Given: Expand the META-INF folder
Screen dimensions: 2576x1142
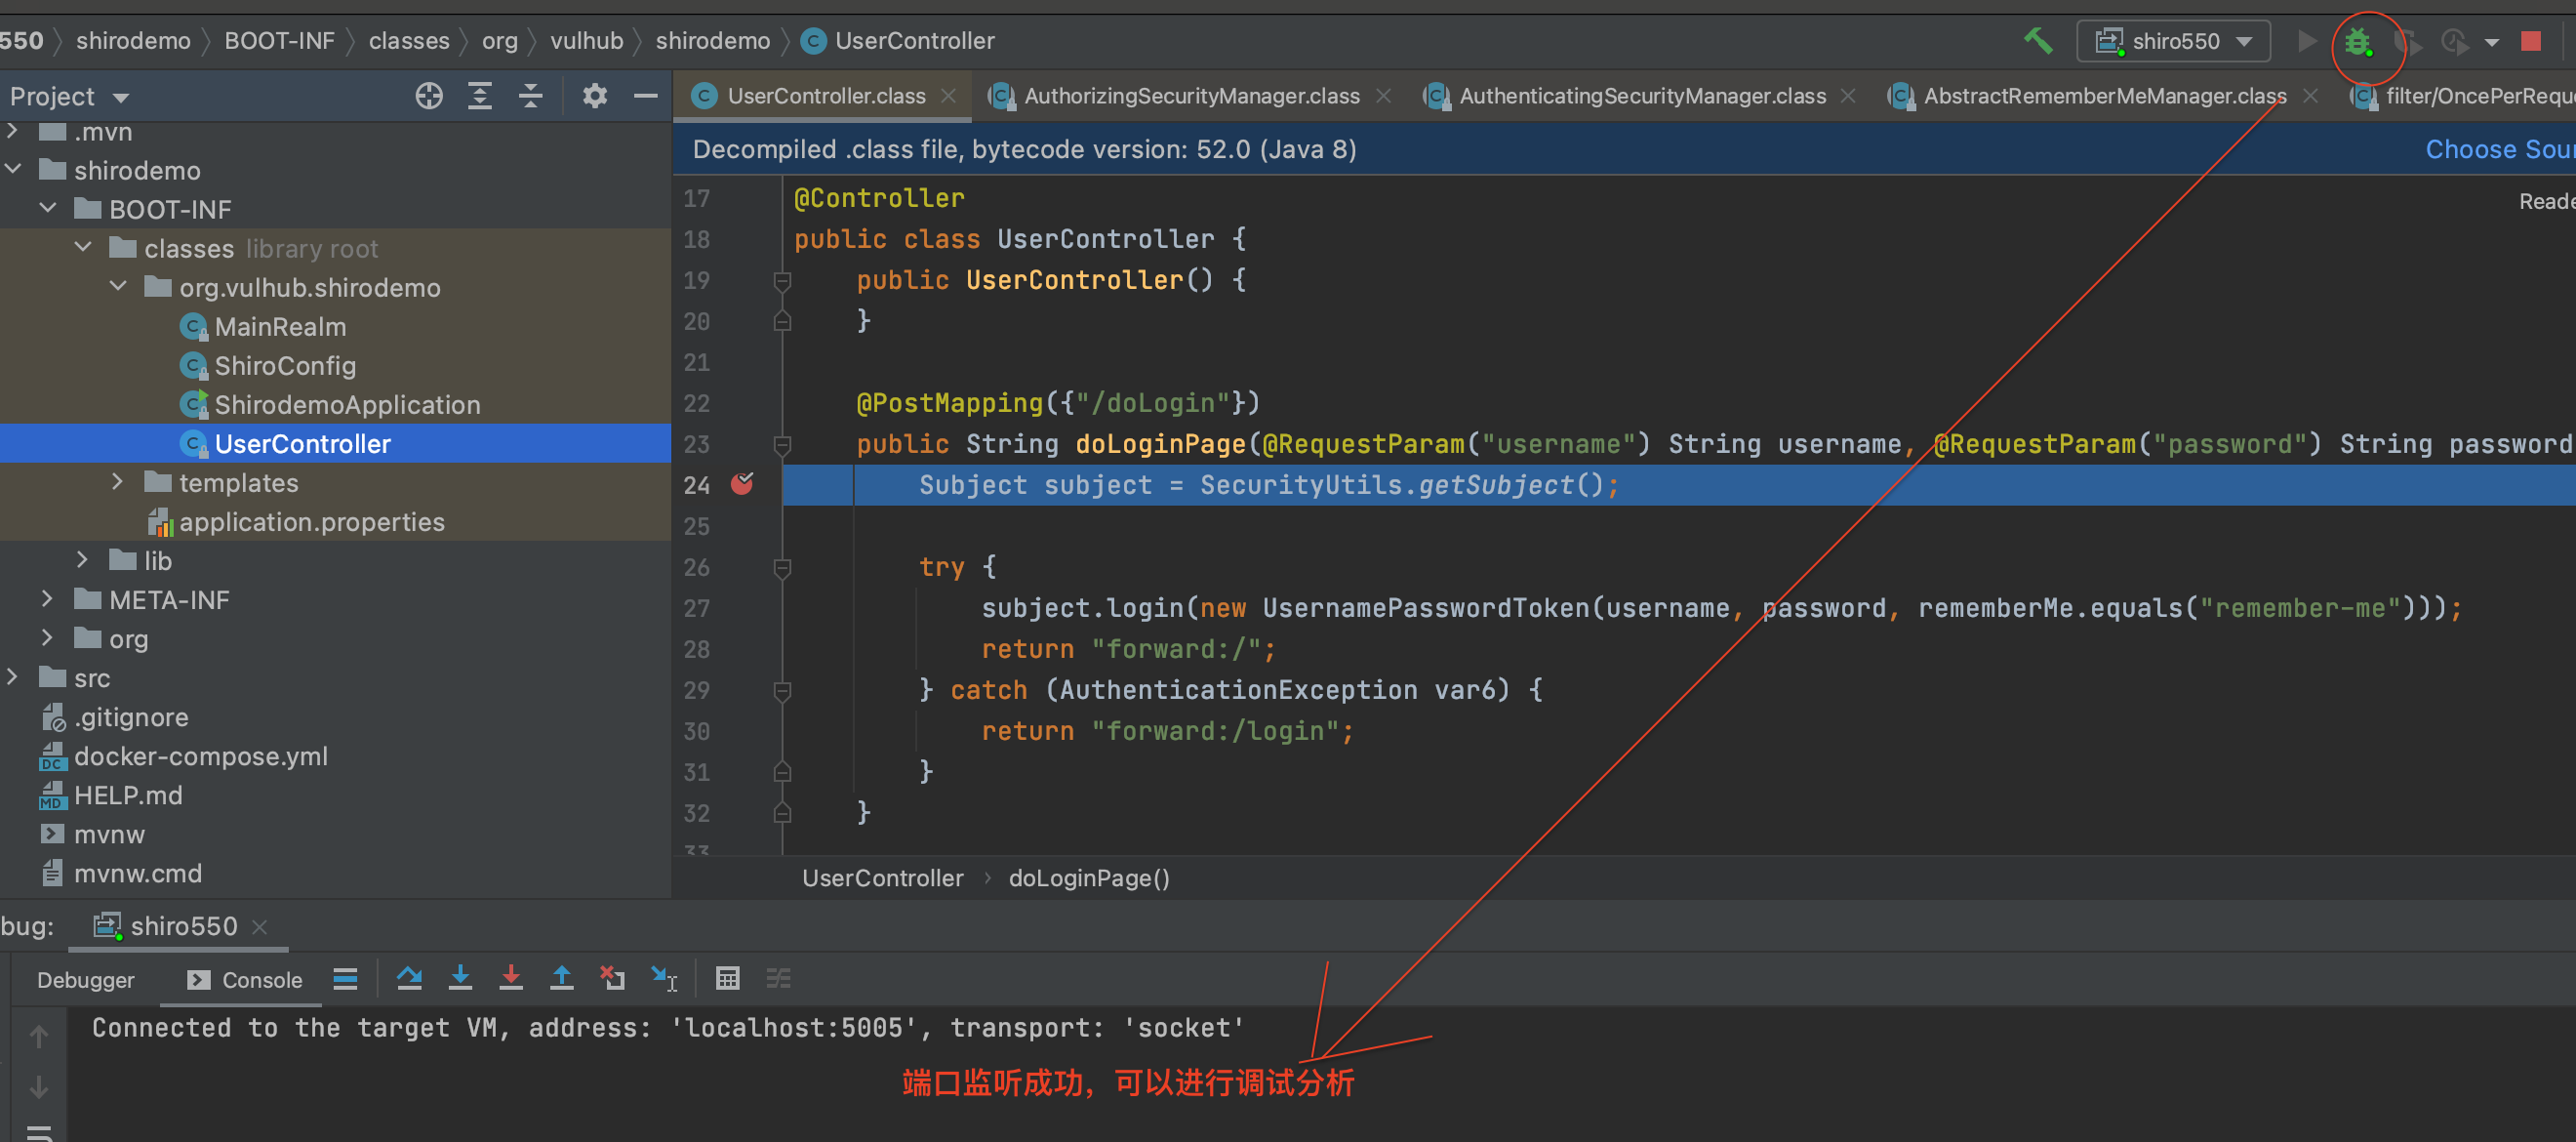Looking at the screenshot, I should [47, 599].
